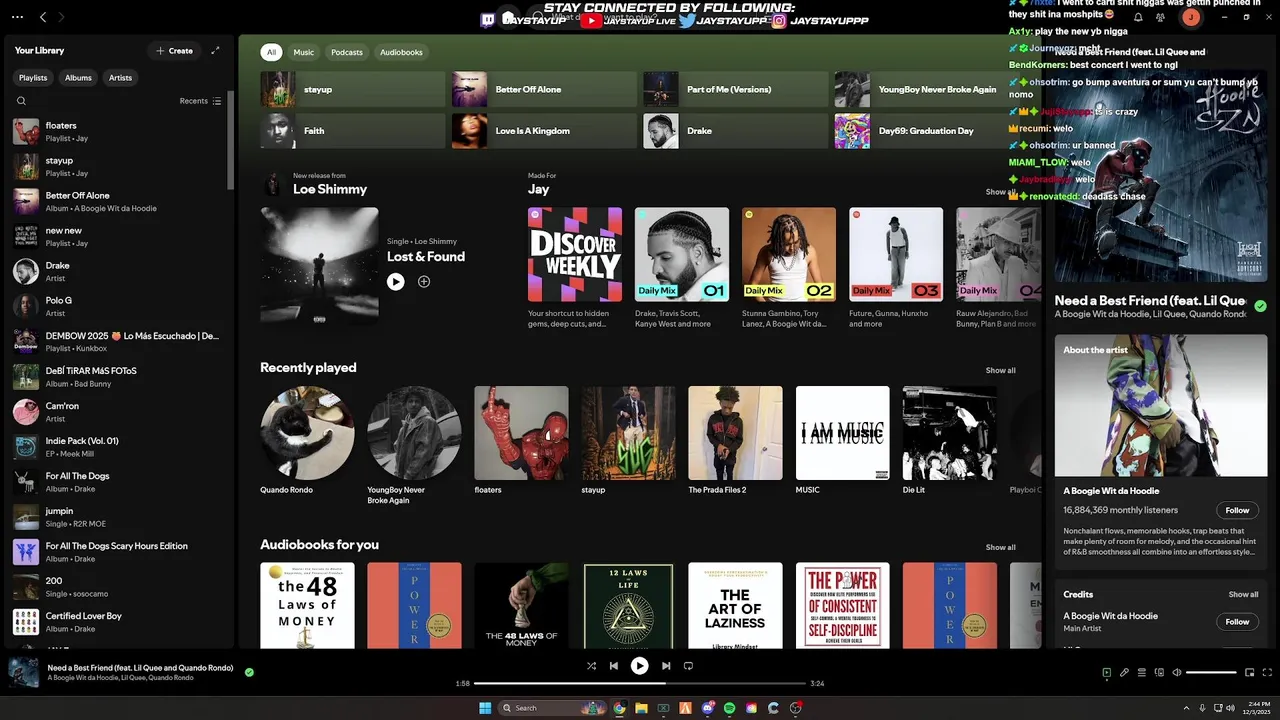
Task: Open the now playing album thumbnail in player bar
Action: [24, 672]
